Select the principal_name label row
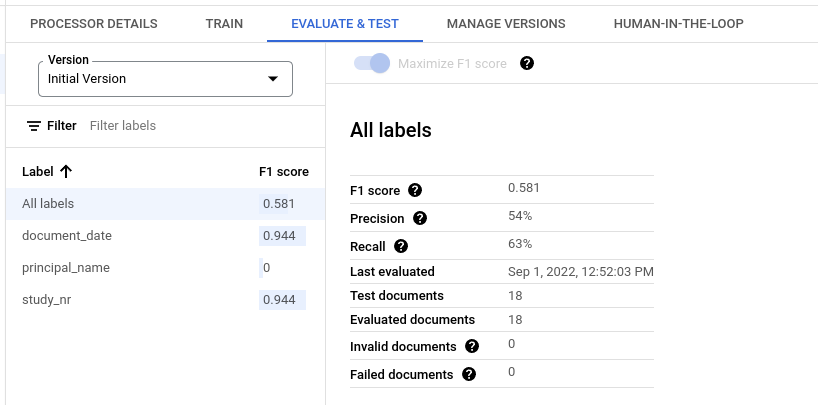Image resolution: width=818 pixels, height=405 pixels. (x=163, y=268)
